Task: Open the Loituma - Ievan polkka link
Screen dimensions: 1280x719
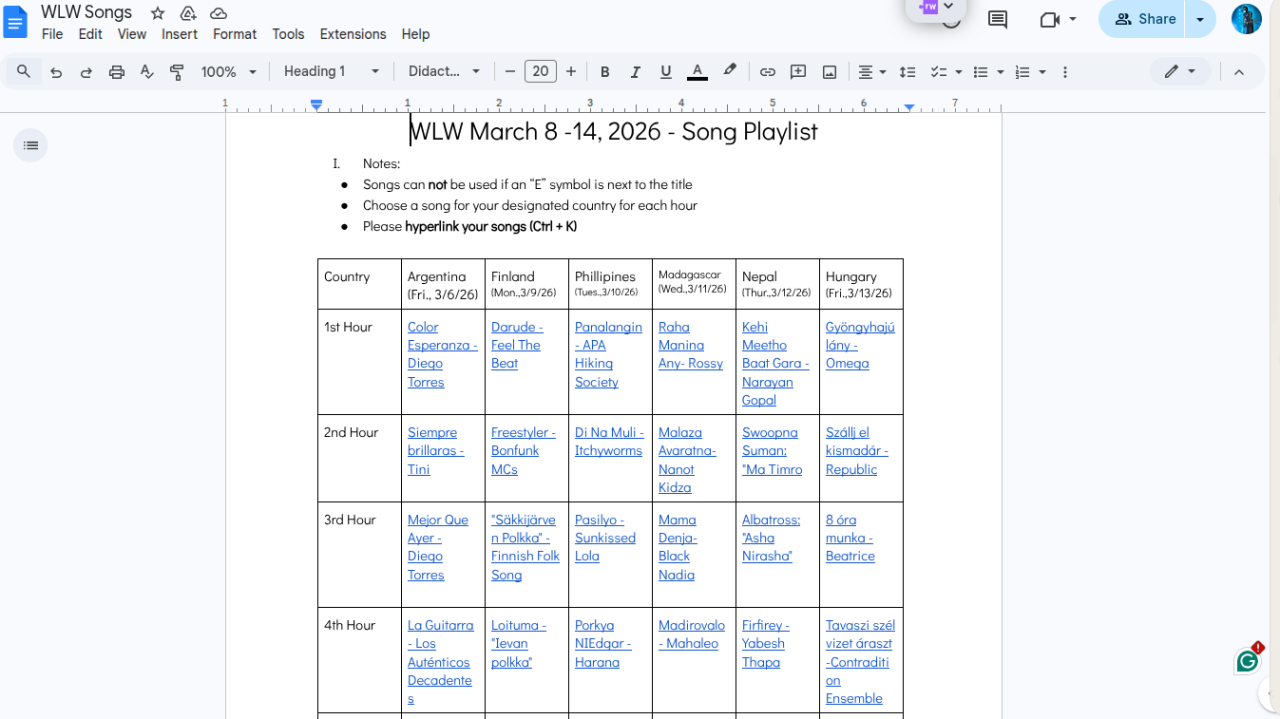Action: tap(518, 643)
